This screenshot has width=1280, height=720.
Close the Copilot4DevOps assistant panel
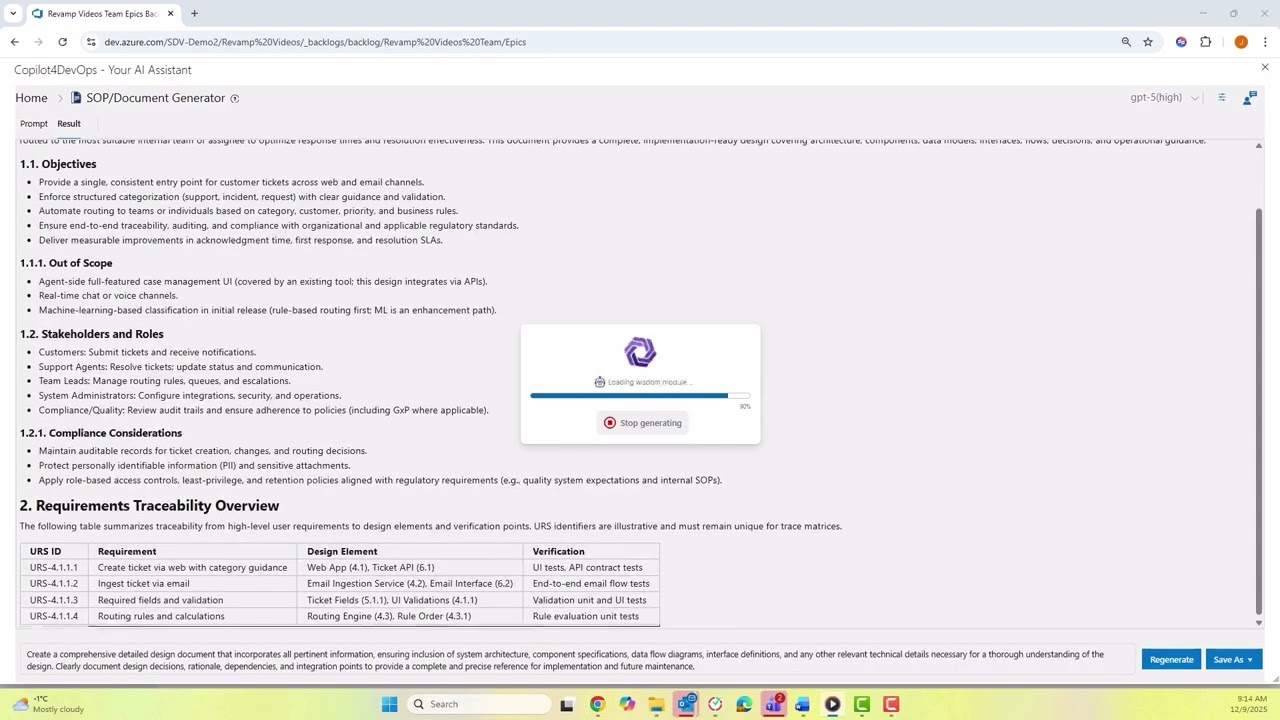pyautogui.click(x=1265, y=67)
